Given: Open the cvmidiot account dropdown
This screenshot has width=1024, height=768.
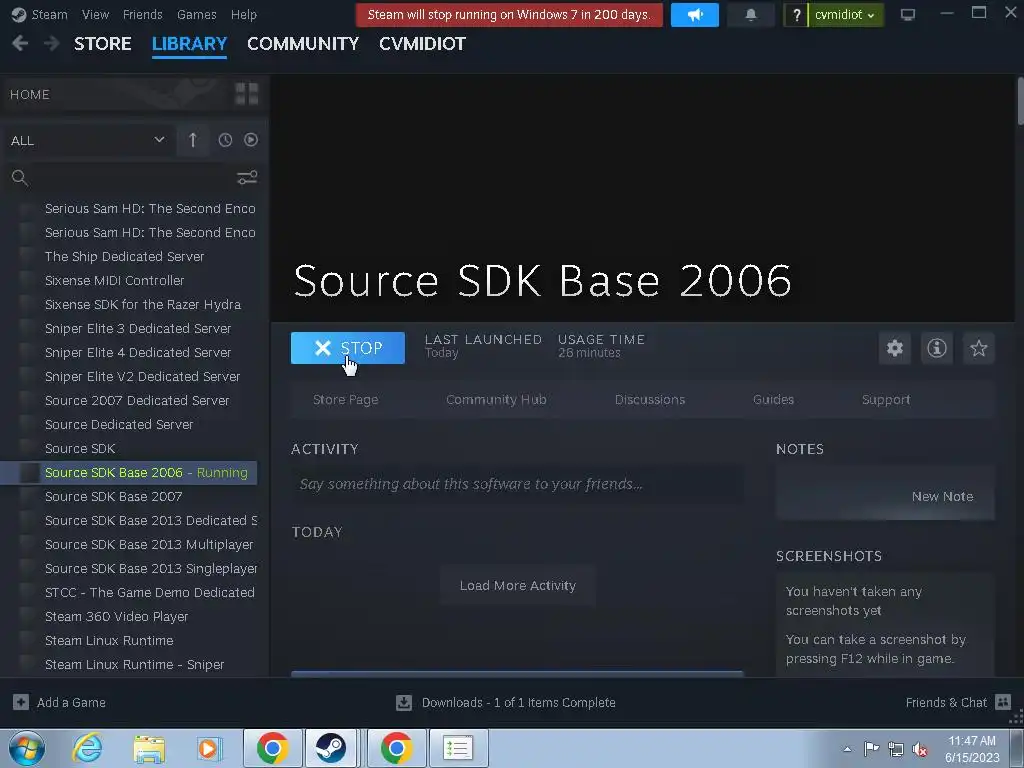Looking at the screenshot, I should pyautogui.click(x=845, y=14).
